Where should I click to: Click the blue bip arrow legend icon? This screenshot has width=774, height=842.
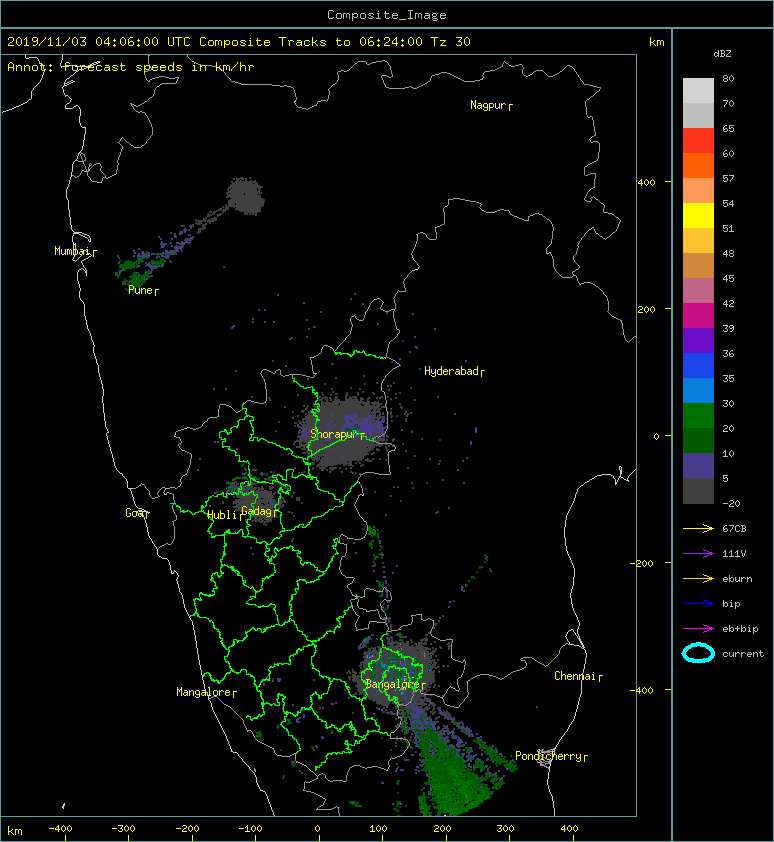(x=698, y=604)
